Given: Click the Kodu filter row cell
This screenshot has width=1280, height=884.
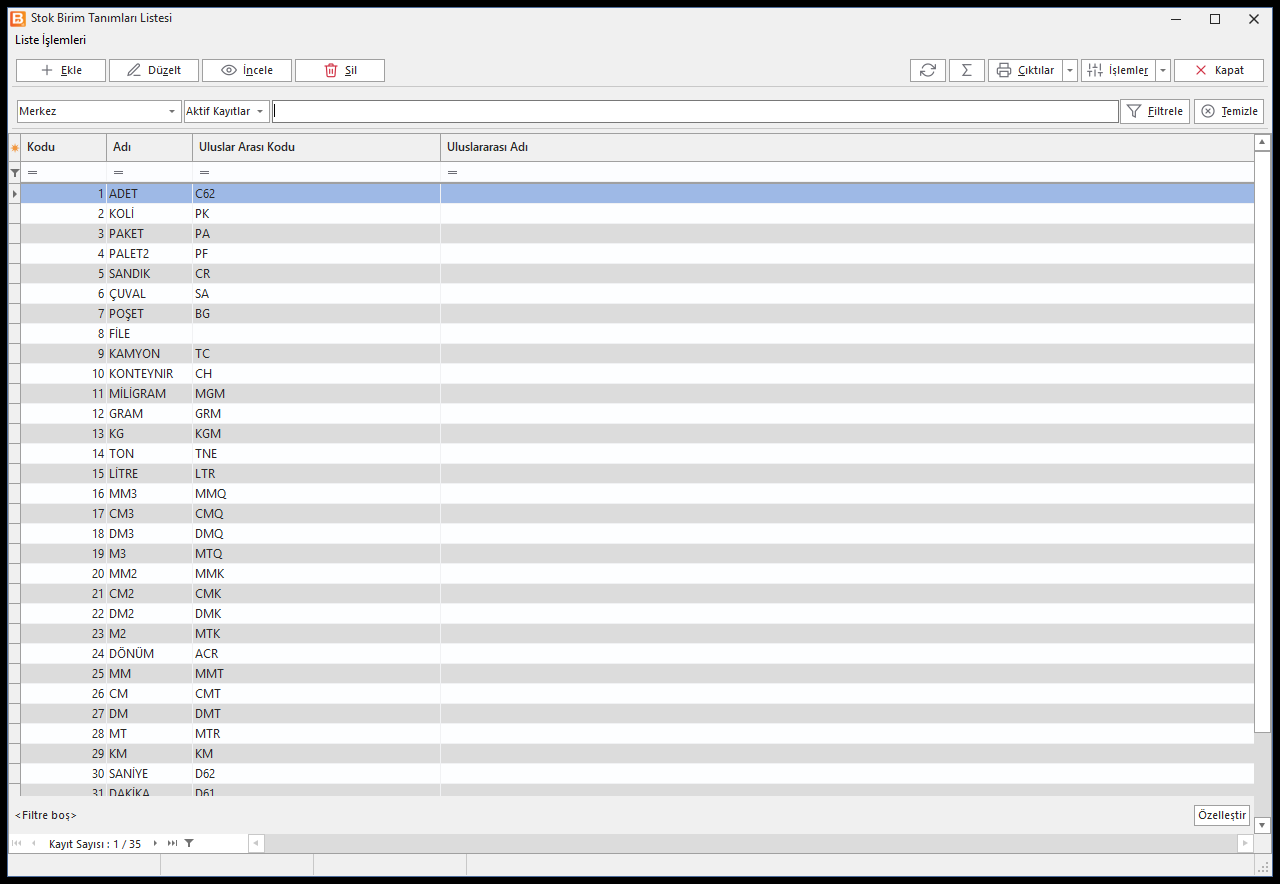Looking at the screenshot, I should (64, 173).
